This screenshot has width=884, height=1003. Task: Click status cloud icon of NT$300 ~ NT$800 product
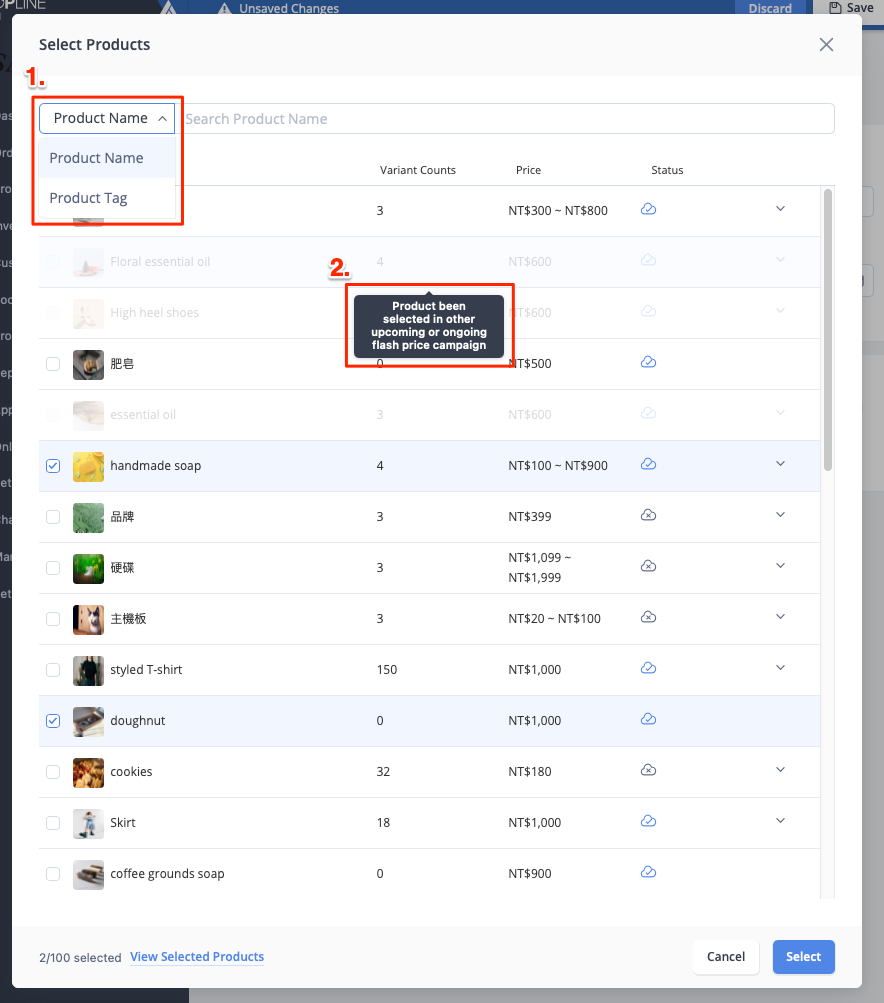tap(649, 209)
